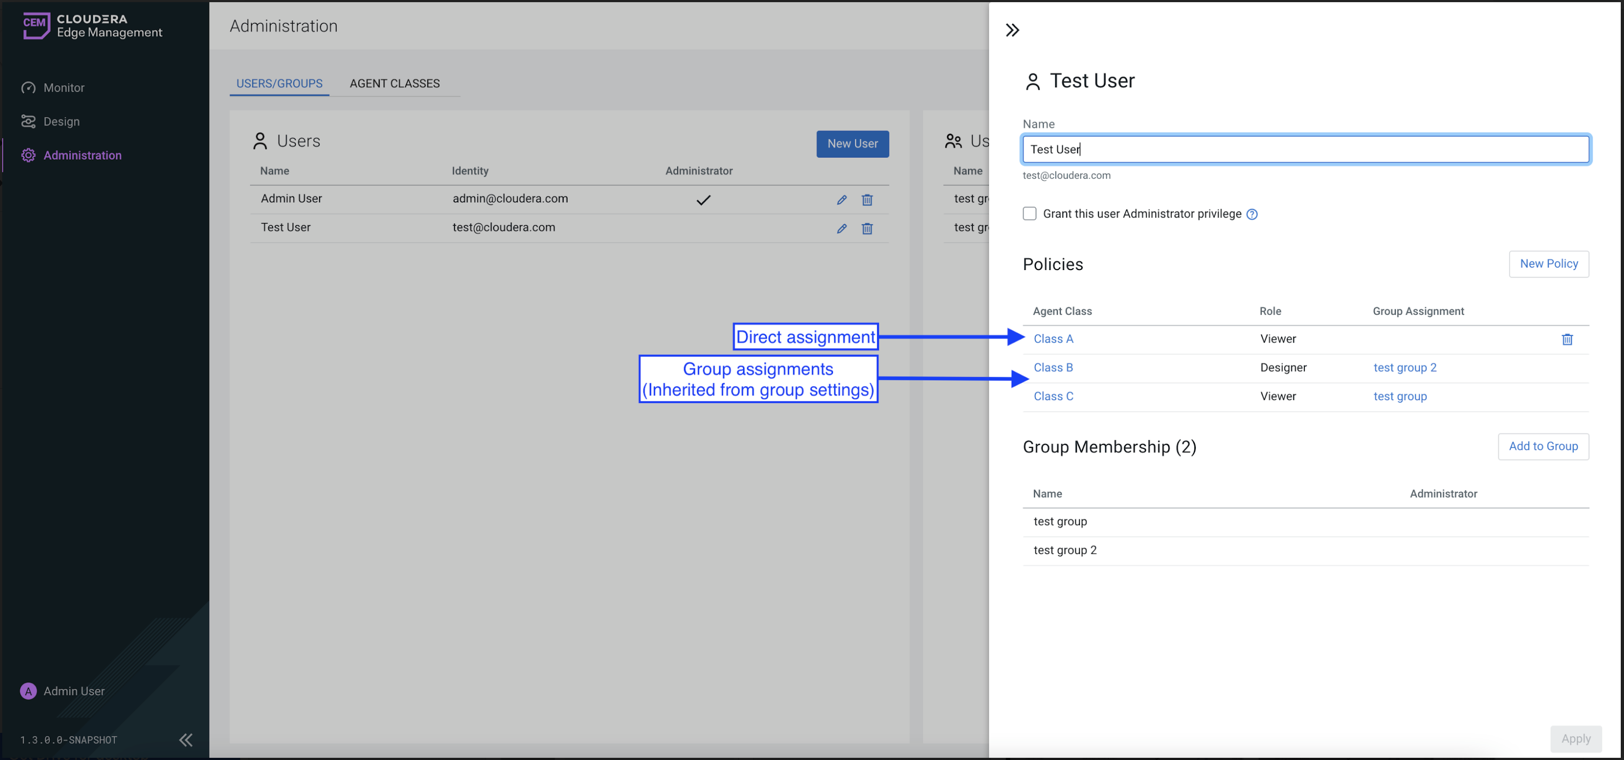Open the Monitor section in sidebar
Screen dimensions: 1624x760
coord(63,88)
